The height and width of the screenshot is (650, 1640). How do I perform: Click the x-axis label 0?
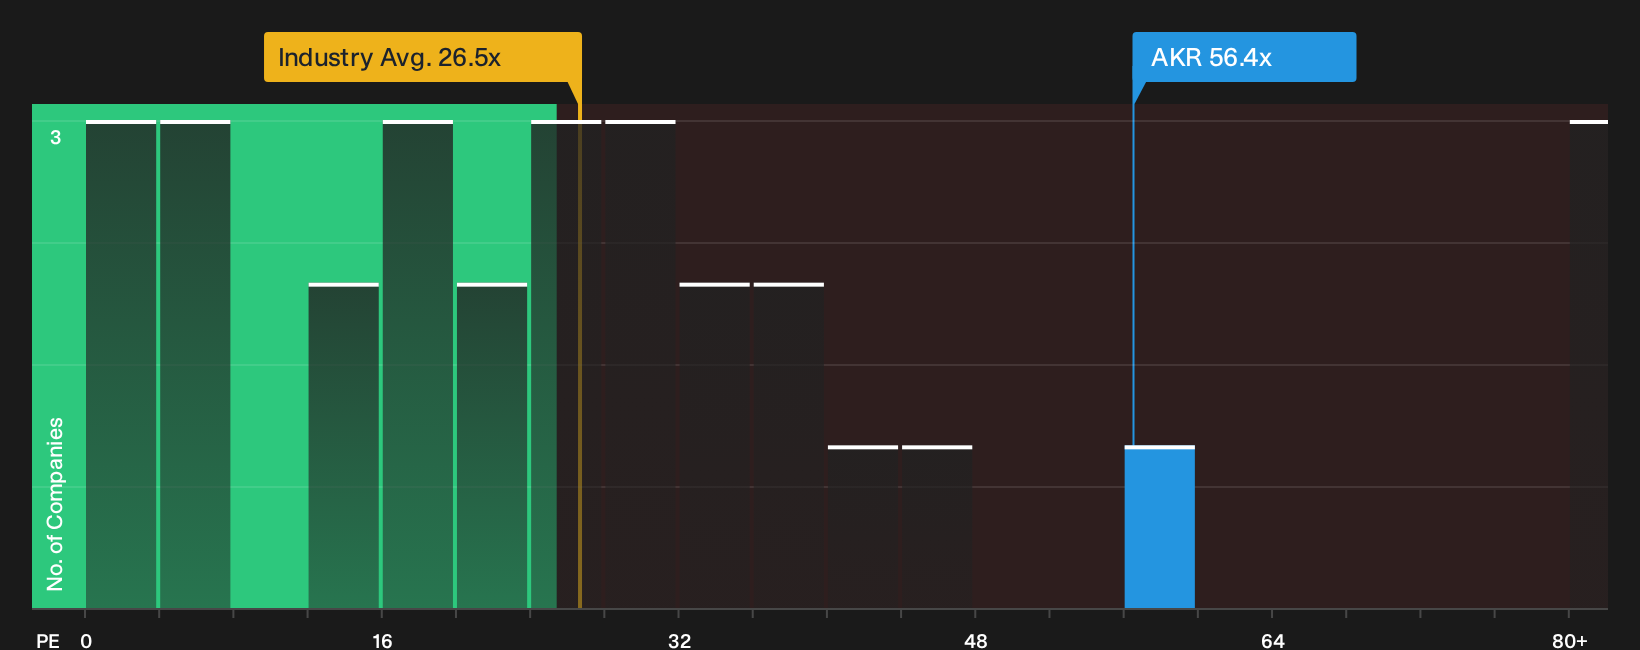pyautogui.click(x=86, y=640)
